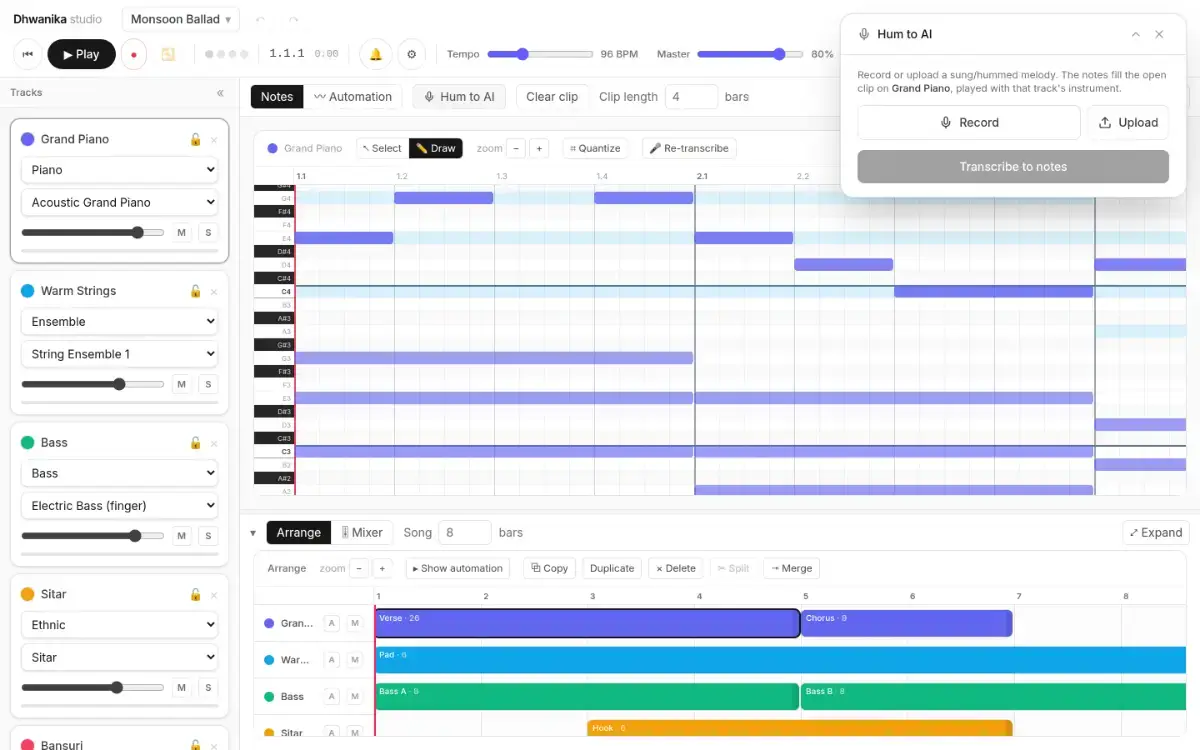This screenshot has width=1200, height=750.
Task: Open the settings gear in the transport bar
Action: click(412, 54)
